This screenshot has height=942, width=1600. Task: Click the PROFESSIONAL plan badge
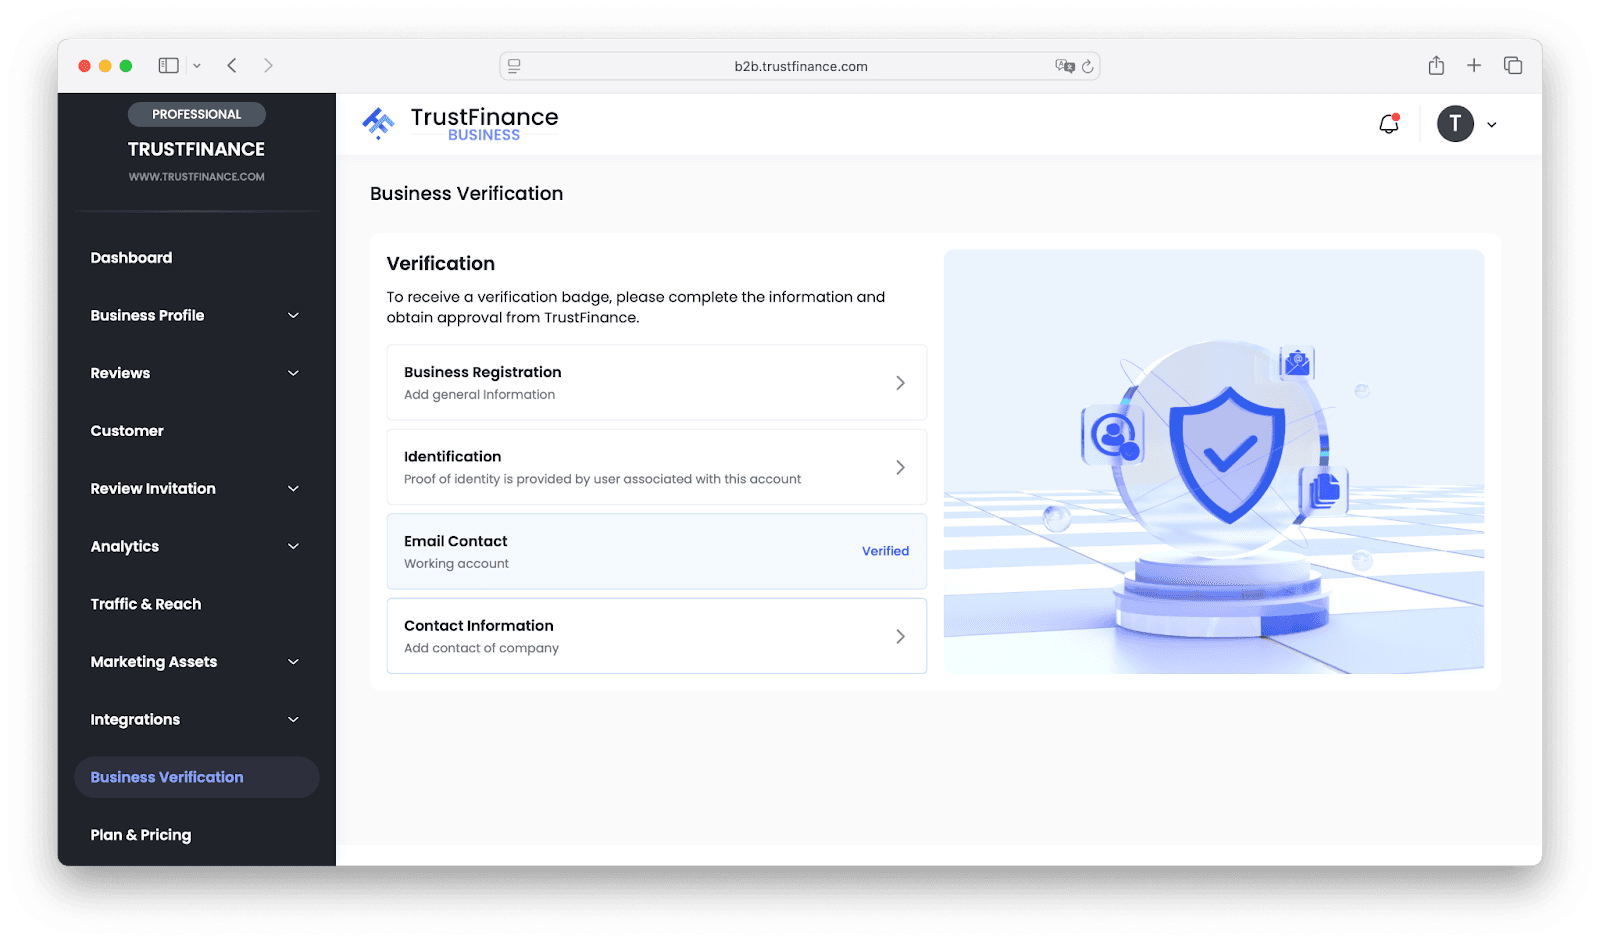click(x=197, y=114)
